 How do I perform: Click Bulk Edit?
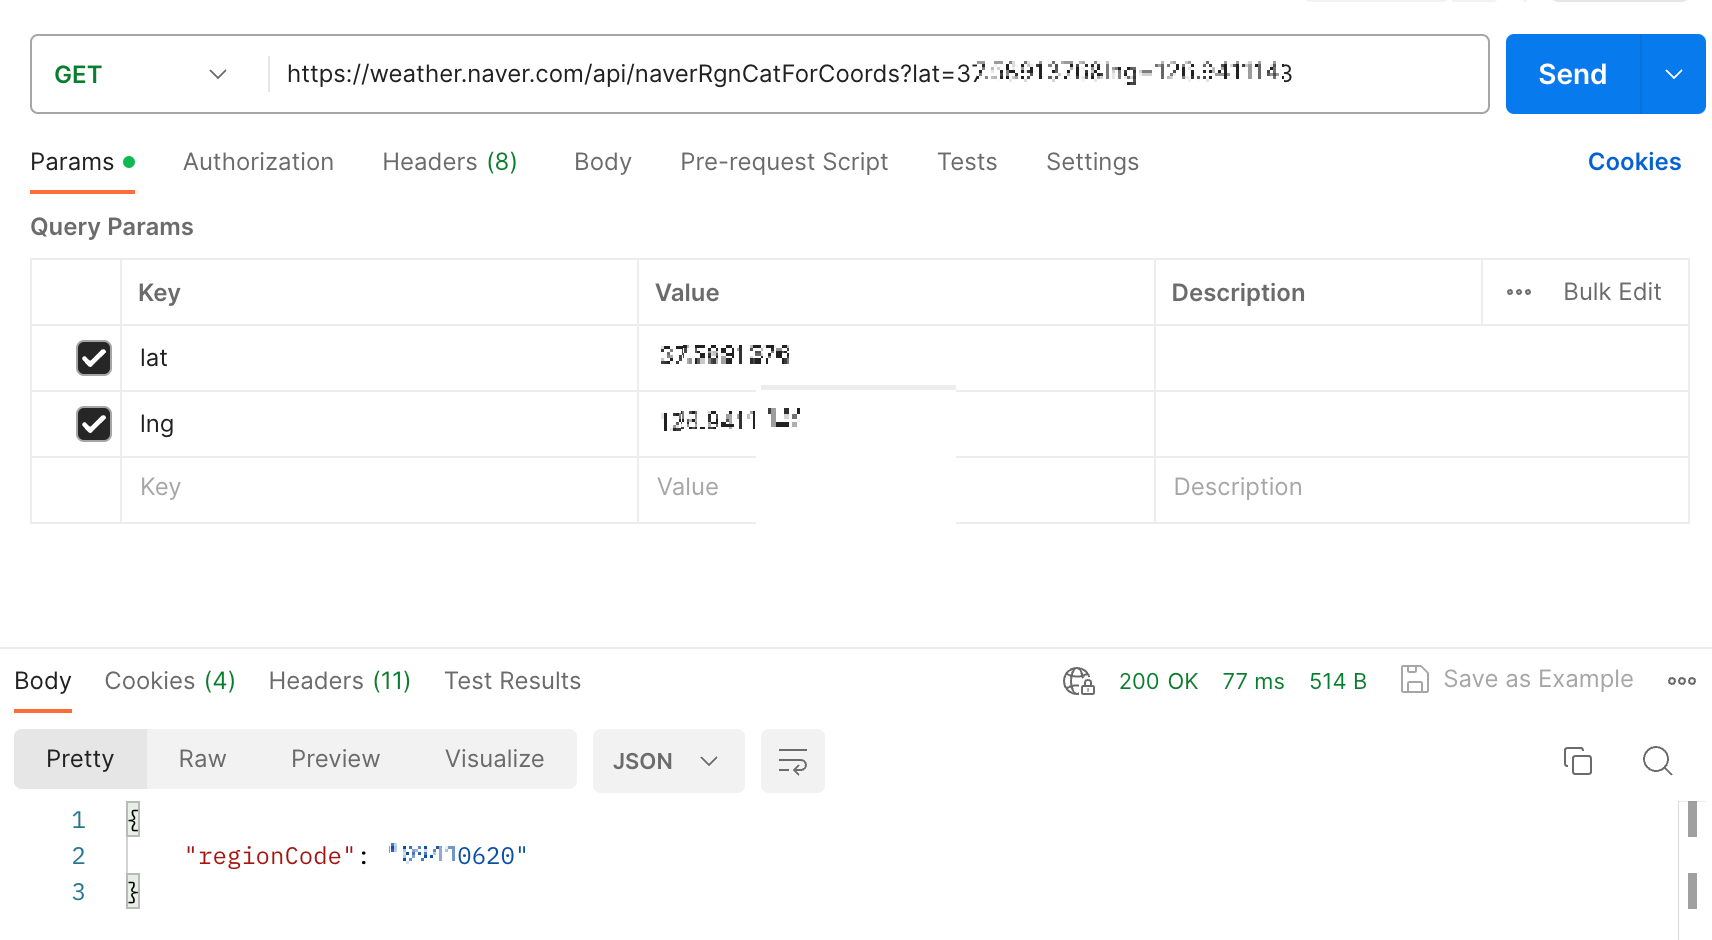point(1612,292)
